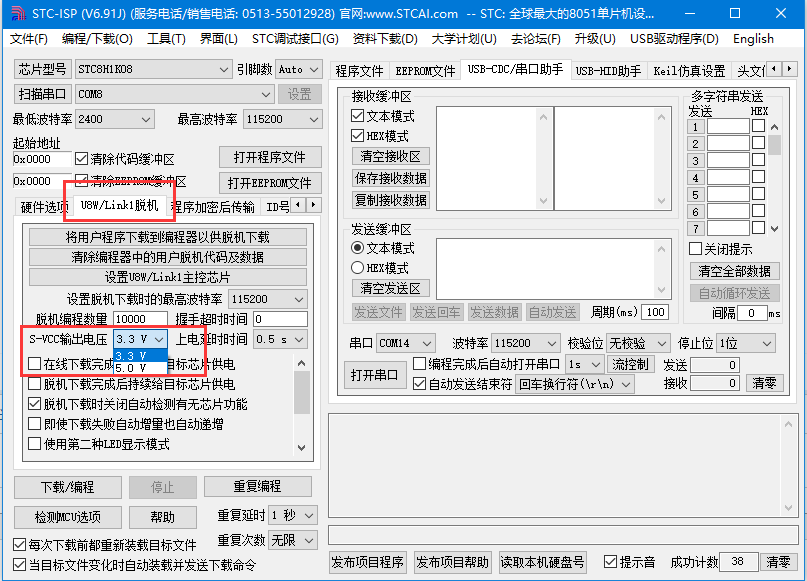Click 打开程序文件 button
The width and height of the screenshot is (807, 581).
pos(270,157)
